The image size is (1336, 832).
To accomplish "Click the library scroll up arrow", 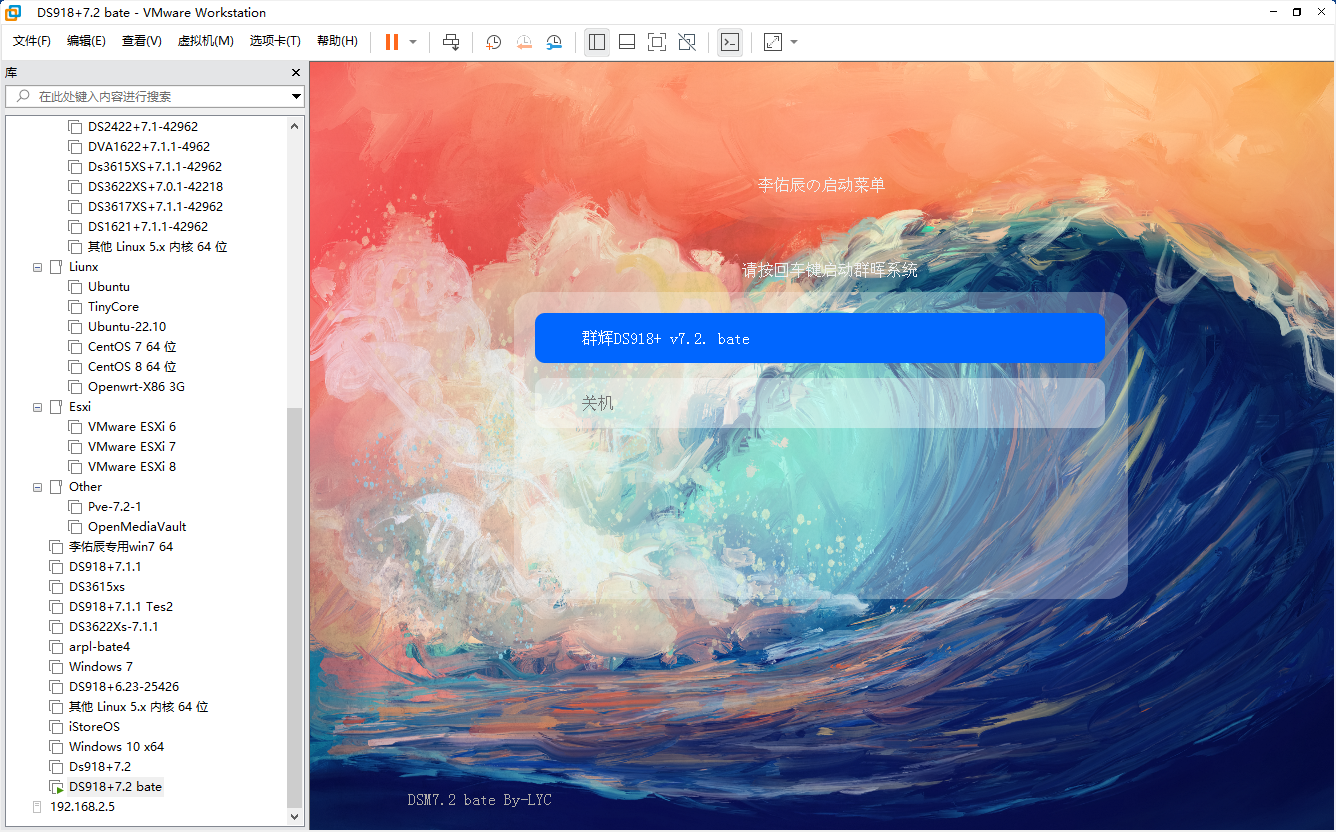I will (295, 126).
